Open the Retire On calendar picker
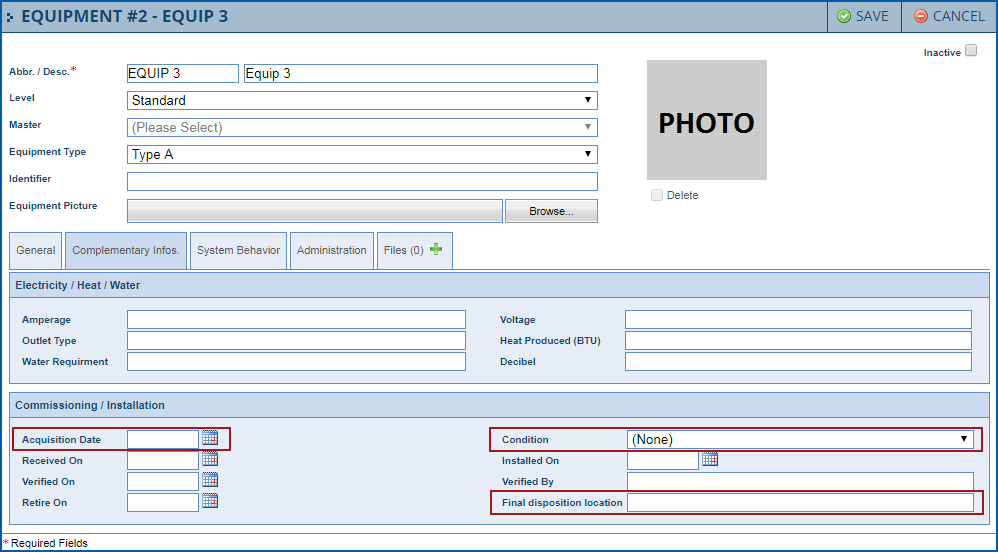The image size is (998, 552). point(210,501)
